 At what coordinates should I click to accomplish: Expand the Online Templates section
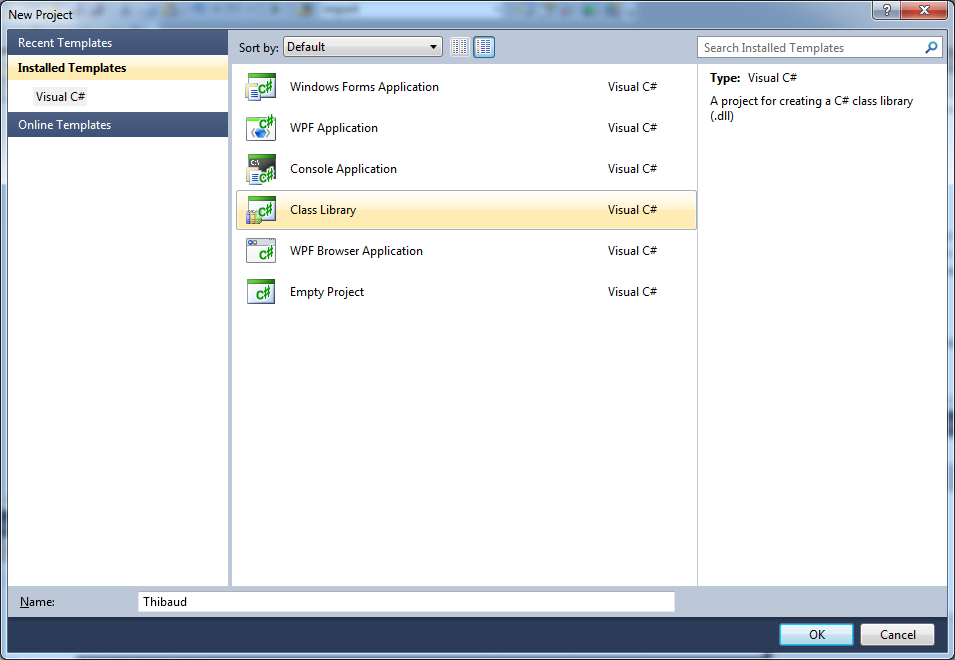pyautogui.click(x=118, y=125)
